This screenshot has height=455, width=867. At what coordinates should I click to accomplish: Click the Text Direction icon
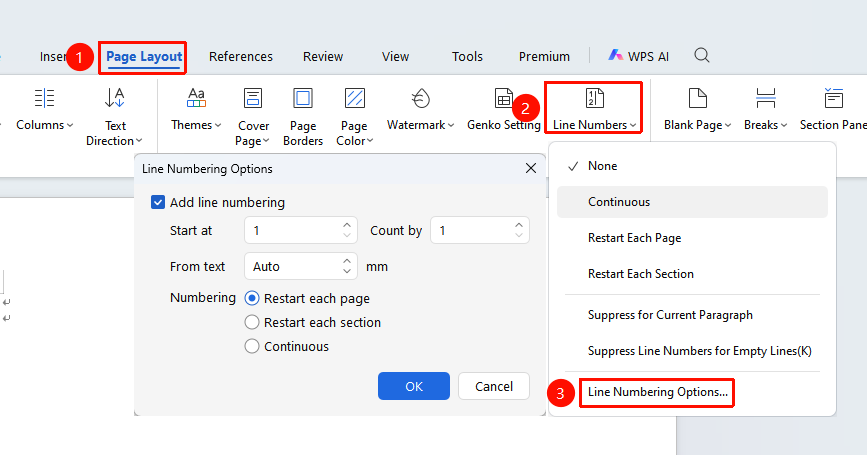pyautogui.click(x=115, y=98)
